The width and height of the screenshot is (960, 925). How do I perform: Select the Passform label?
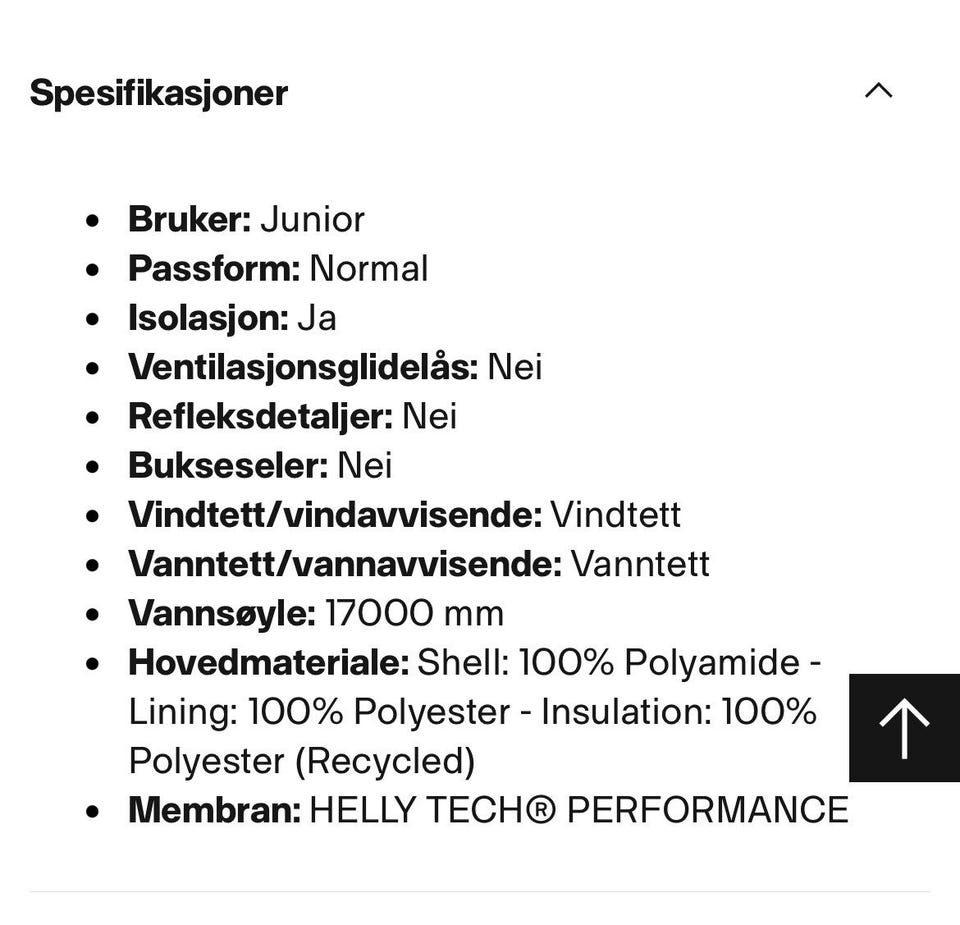tap(213, 268)
